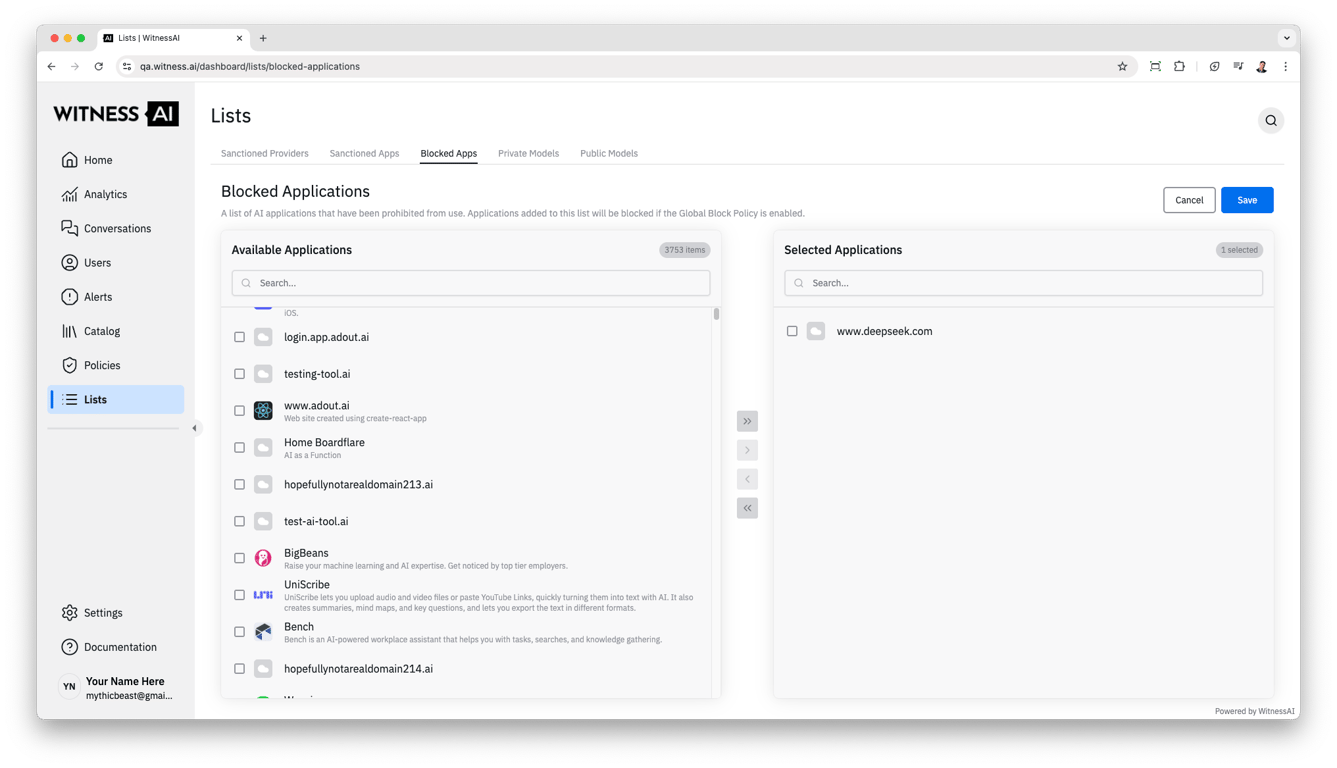Open the Home sidebar item
The width and height of the screenshot is (1337, 768).
coord(115,160)
